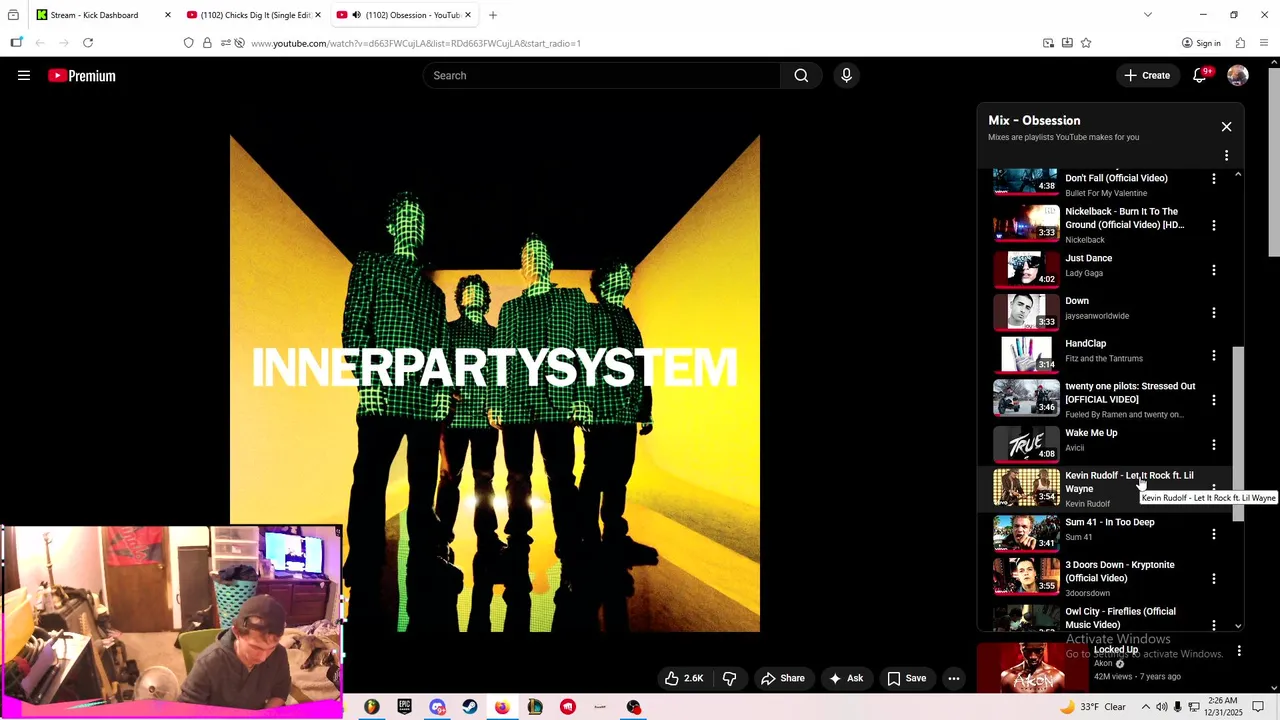Open a new browser tab

[492, 15]
